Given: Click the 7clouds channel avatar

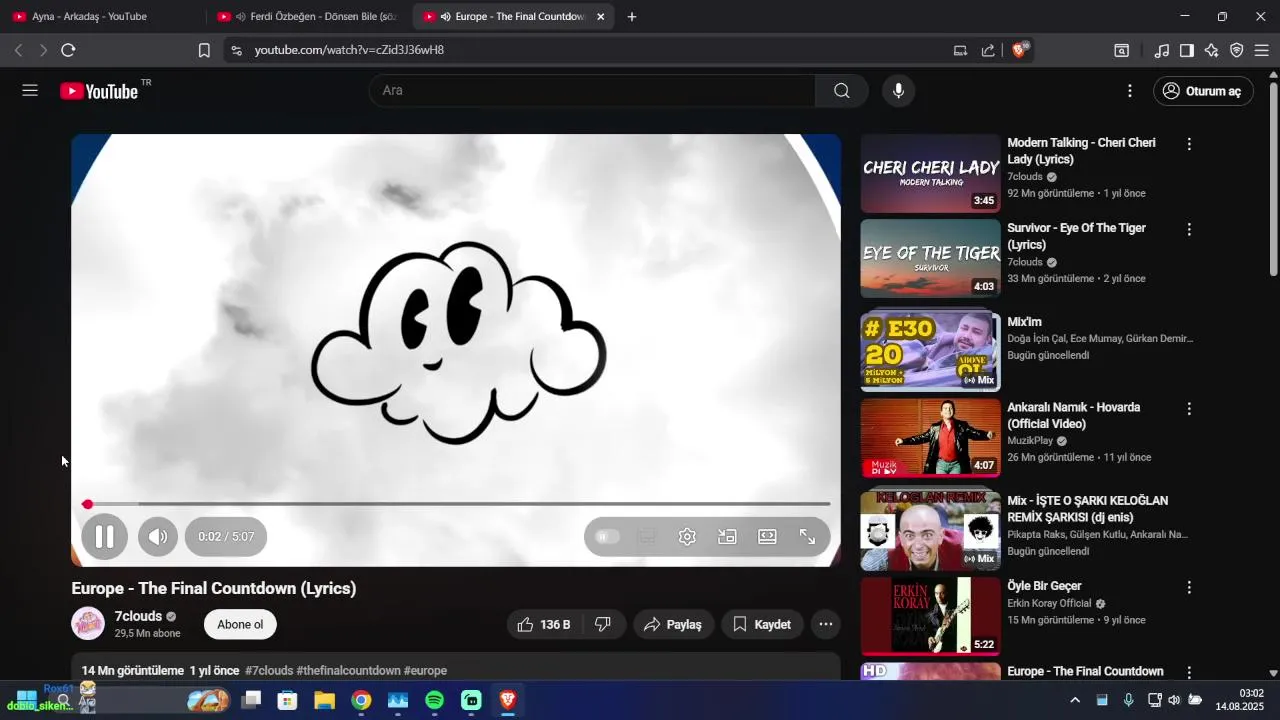Looking at the screenshot, I should pos(88,624).
